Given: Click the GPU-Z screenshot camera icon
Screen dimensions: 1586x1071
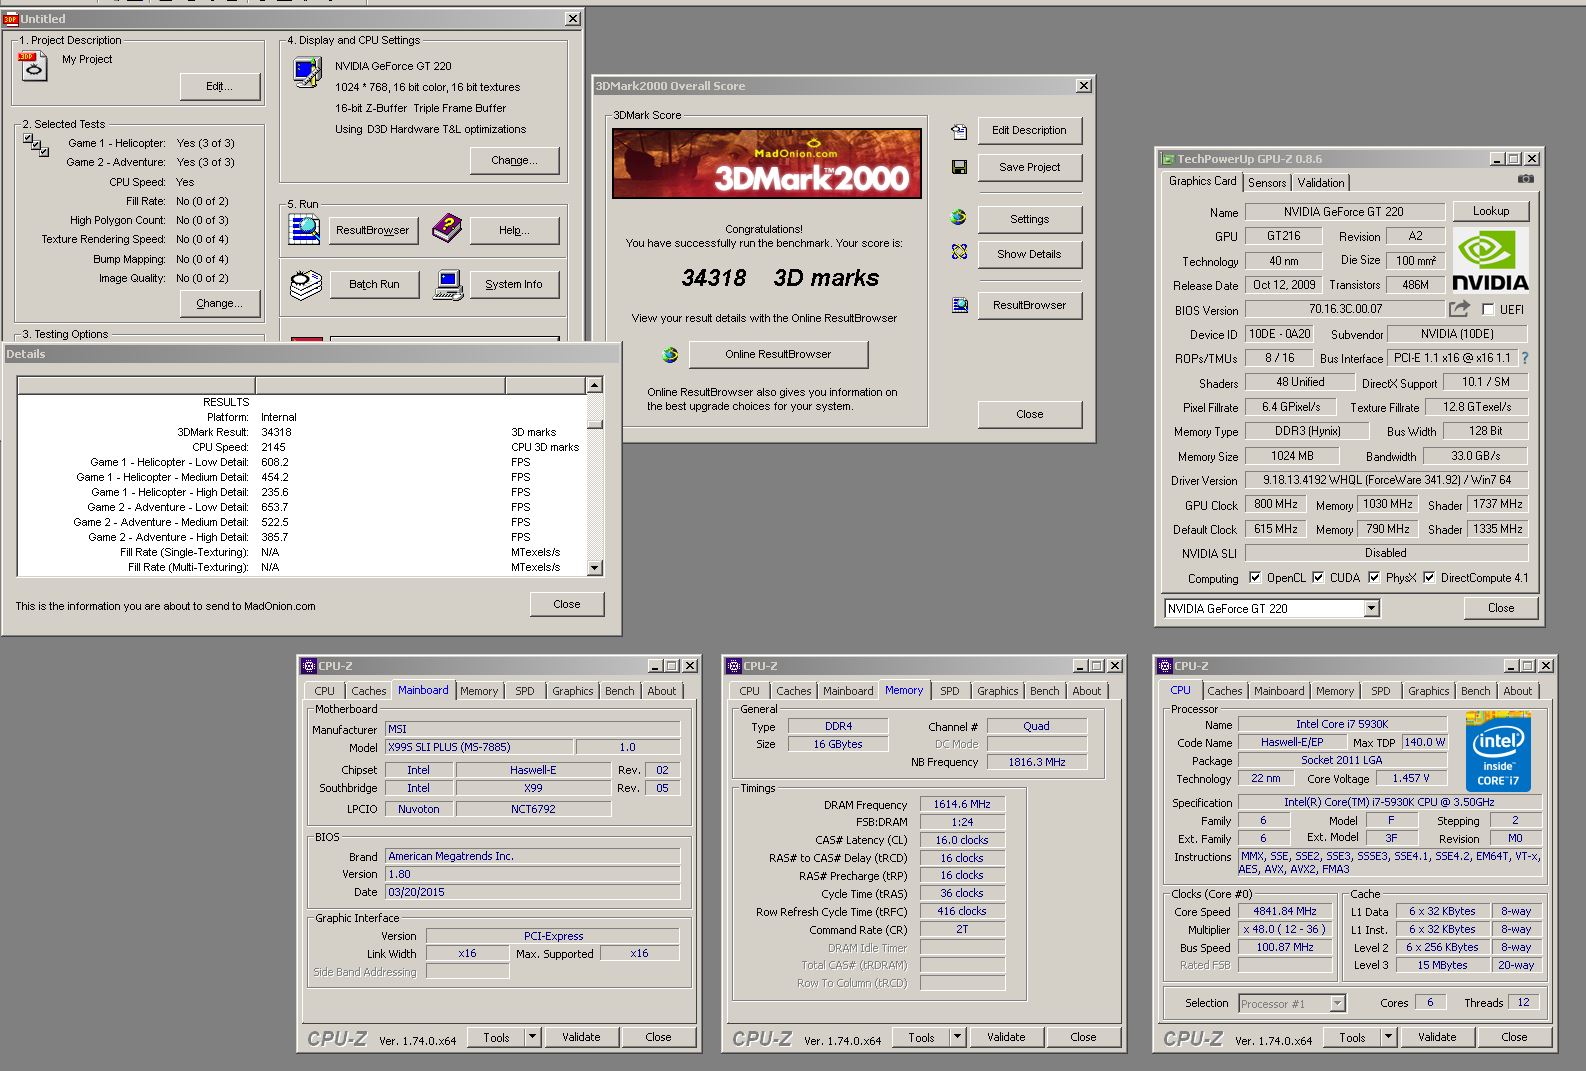Looking at the screenshot, I should pos(1525,179).
